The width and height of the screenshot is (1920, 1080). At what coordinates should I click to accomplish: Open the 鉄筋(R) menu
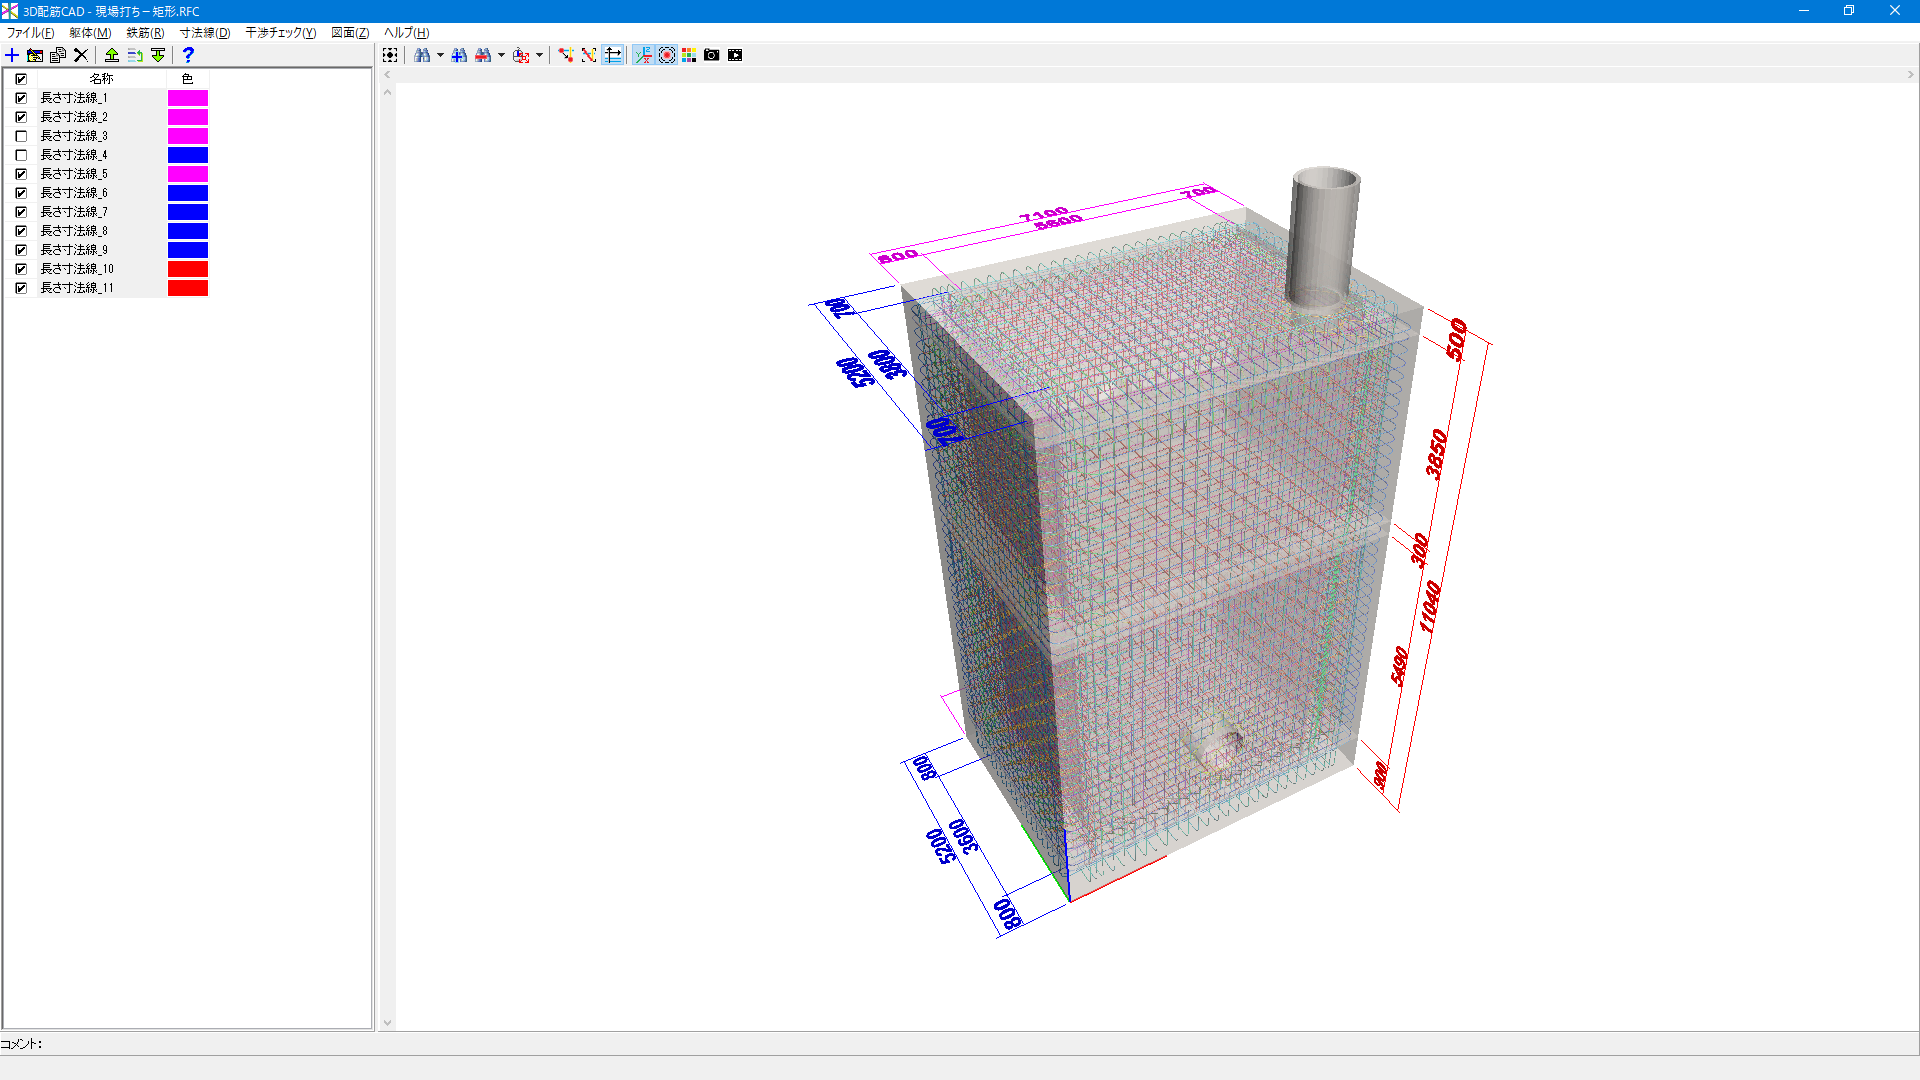point(145,33)
